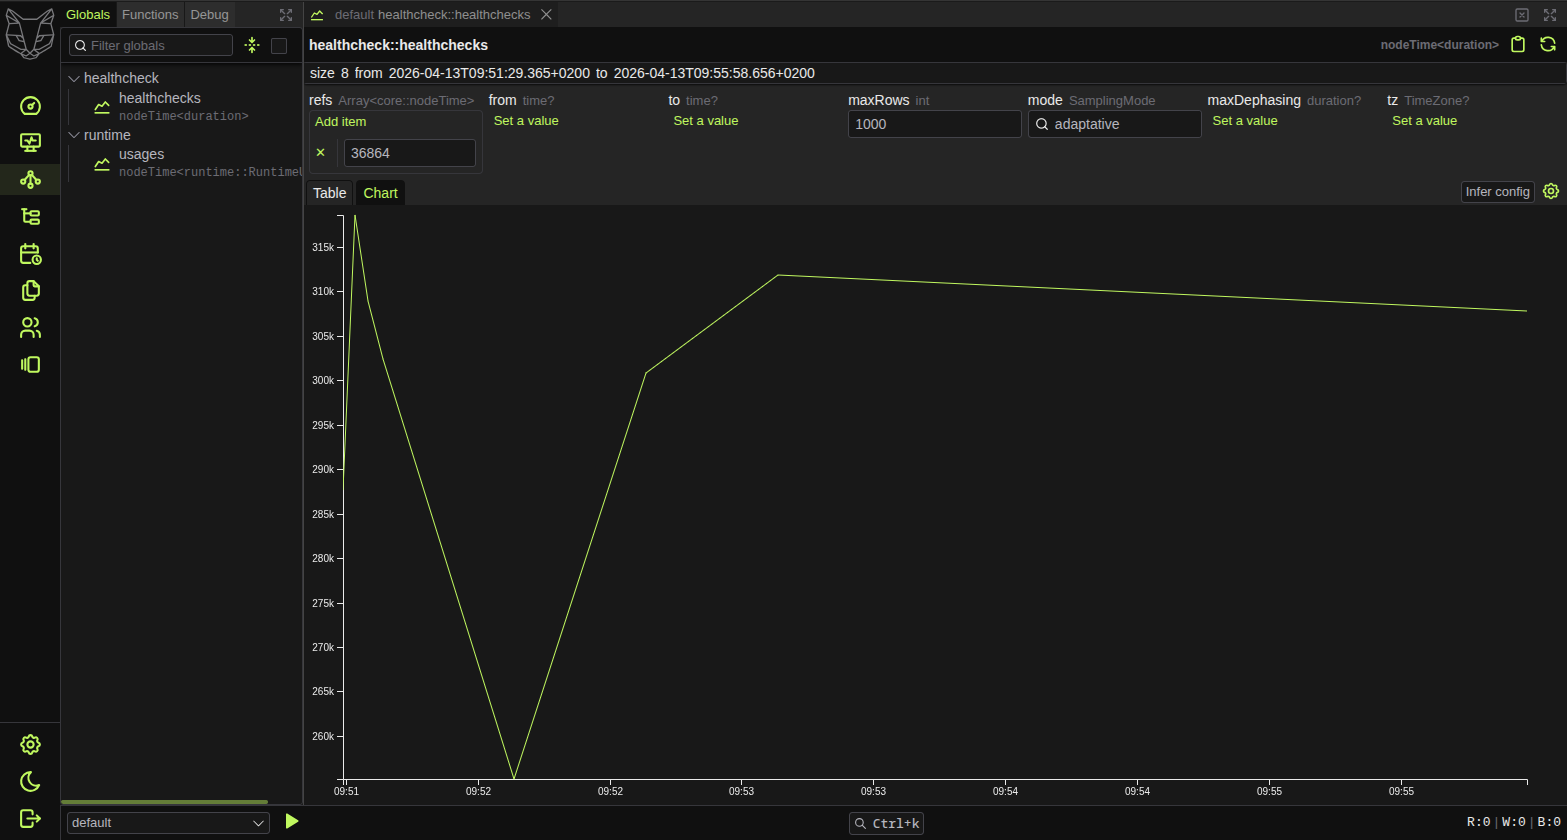The width and height of the screenshot is (1567, 840).
Task: Select the highlighted graph explorer sidebar icon
Action: [30, 180]
